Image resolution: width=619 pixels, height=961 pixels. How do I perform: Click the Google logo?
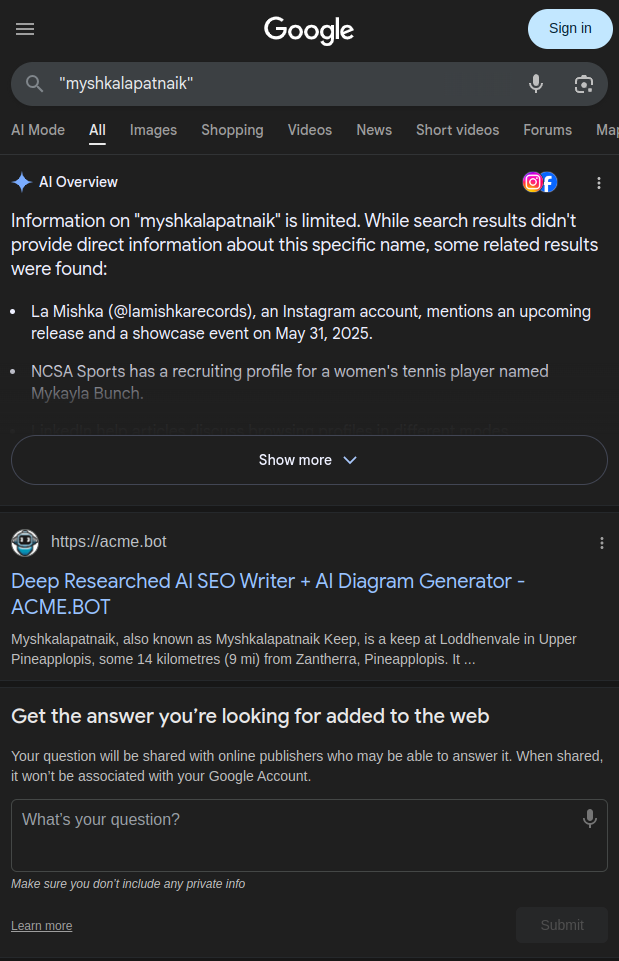309,30
